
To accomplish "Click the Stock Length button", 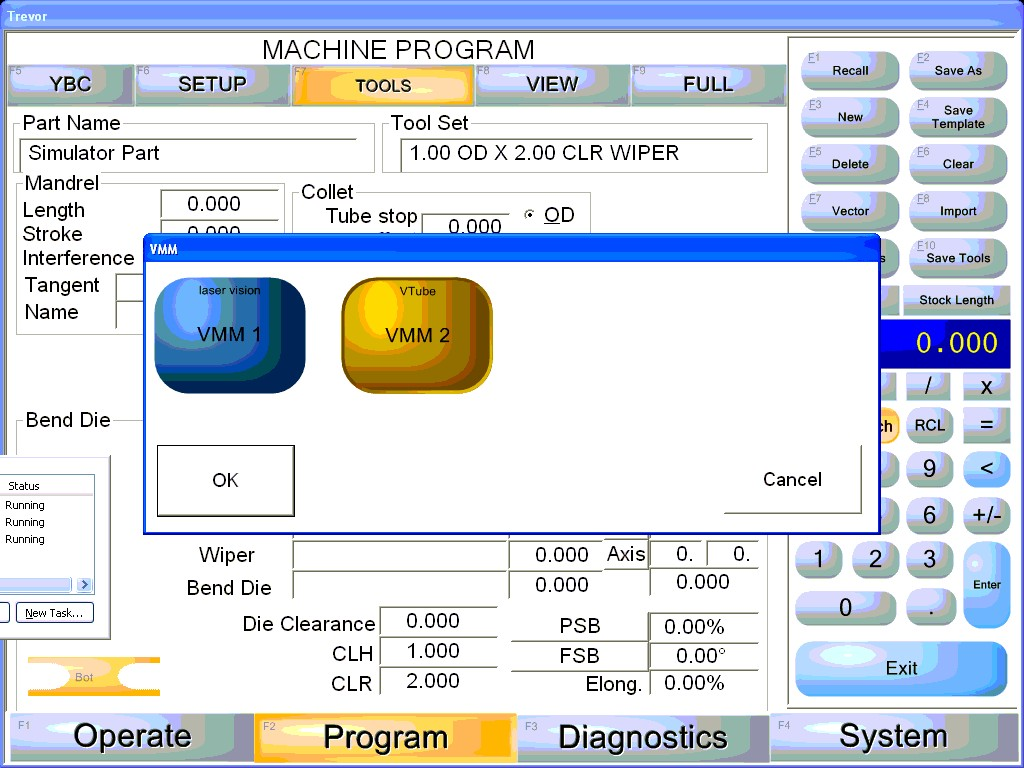I will 956,300.
